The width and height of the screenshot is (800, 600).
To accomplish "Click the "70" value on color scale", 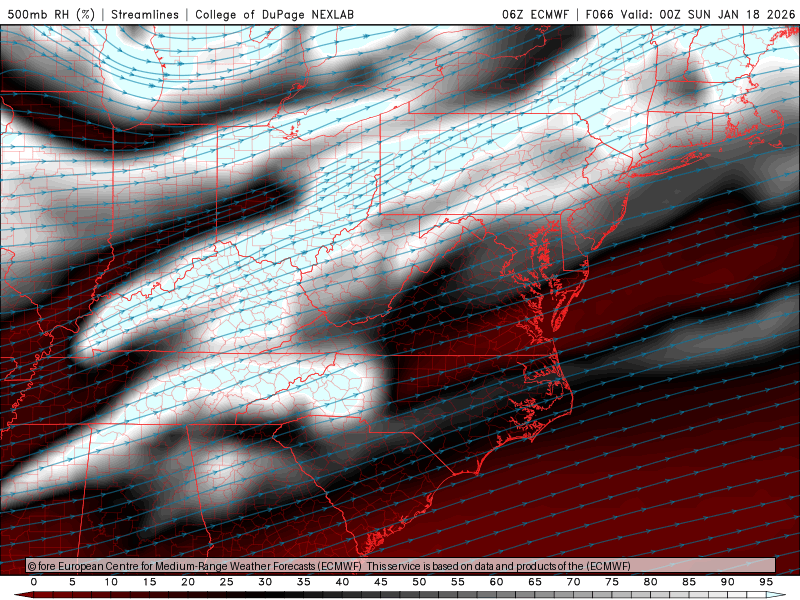I will click(x=573, y=582).
